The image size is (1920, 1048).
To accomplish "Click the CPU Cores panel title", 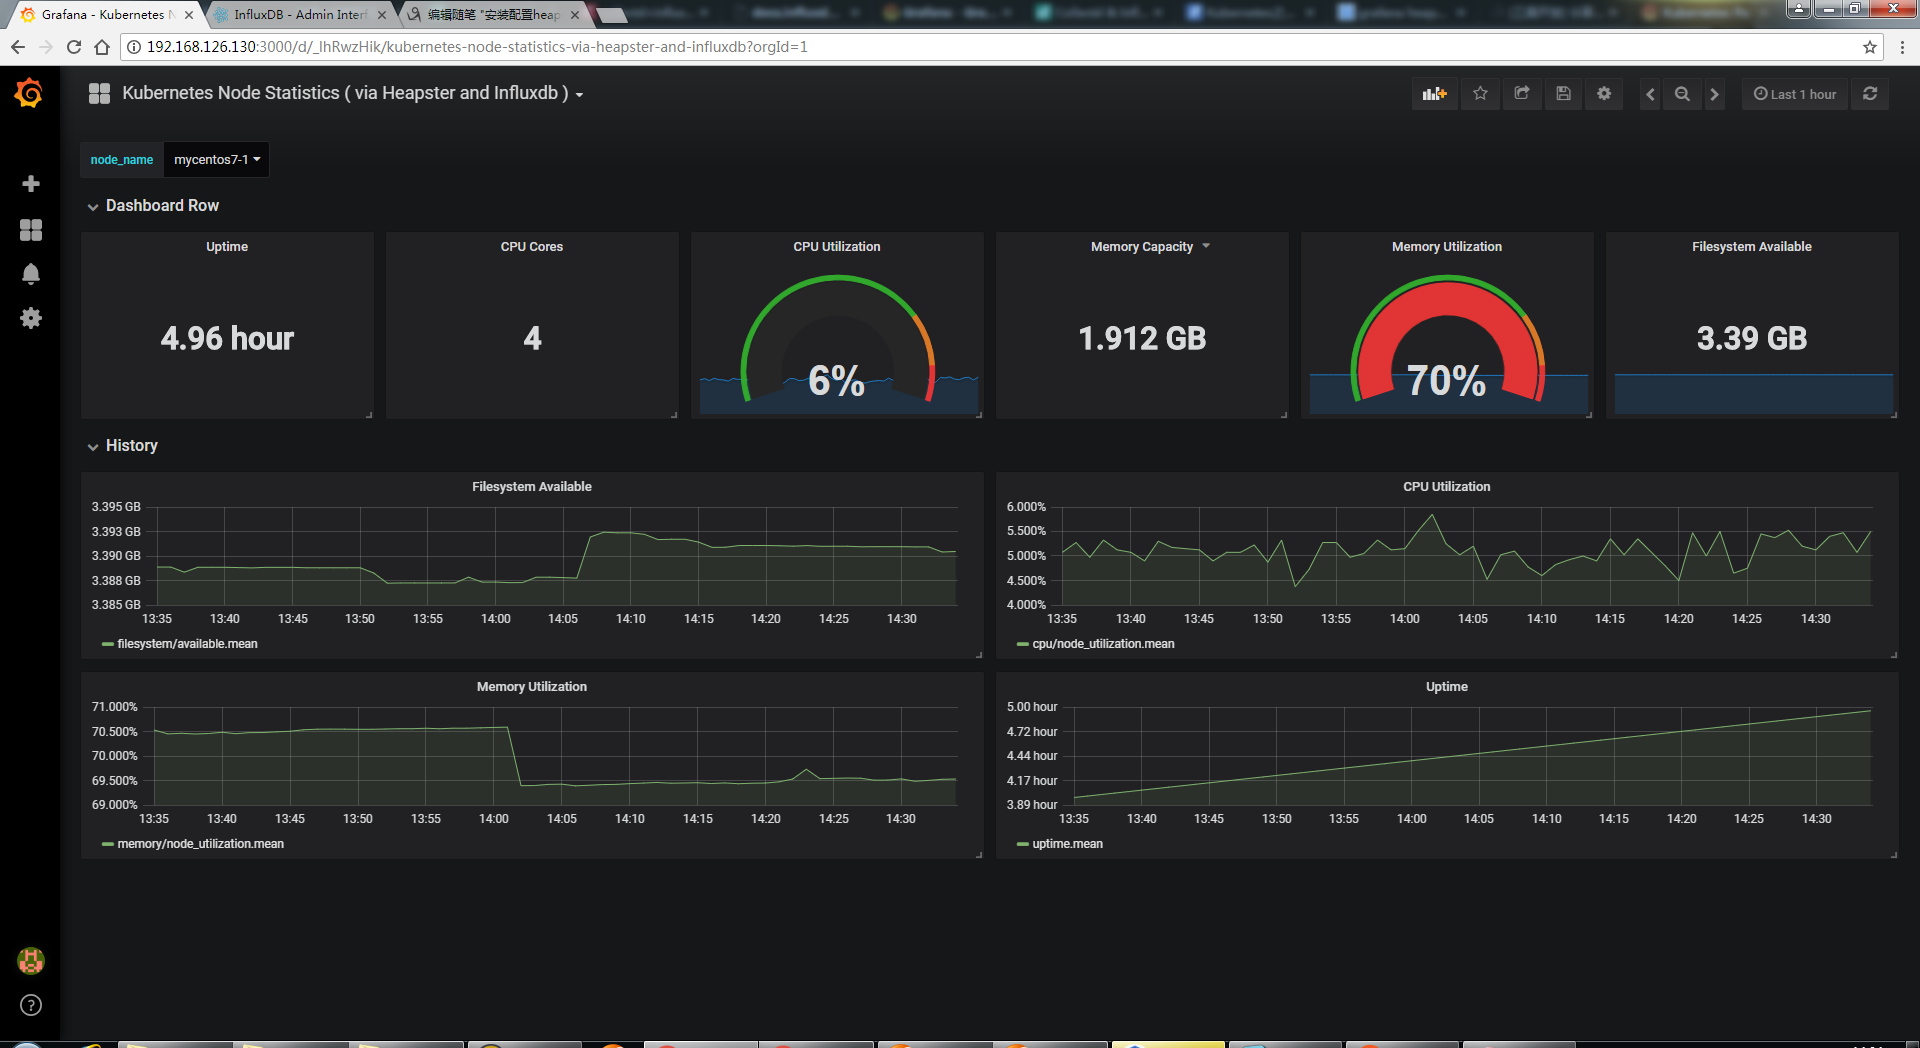I will coord(532,247).
